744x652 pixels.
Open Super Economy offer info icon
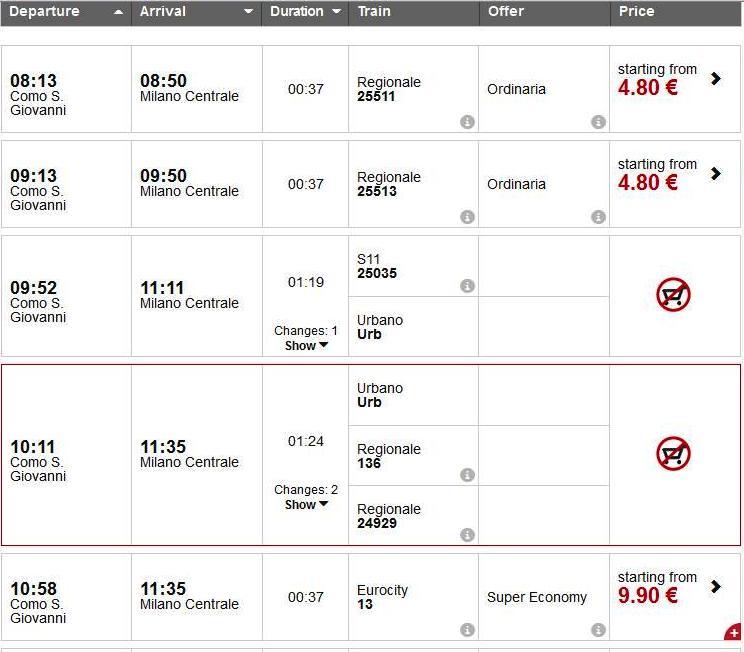(598, 630)
